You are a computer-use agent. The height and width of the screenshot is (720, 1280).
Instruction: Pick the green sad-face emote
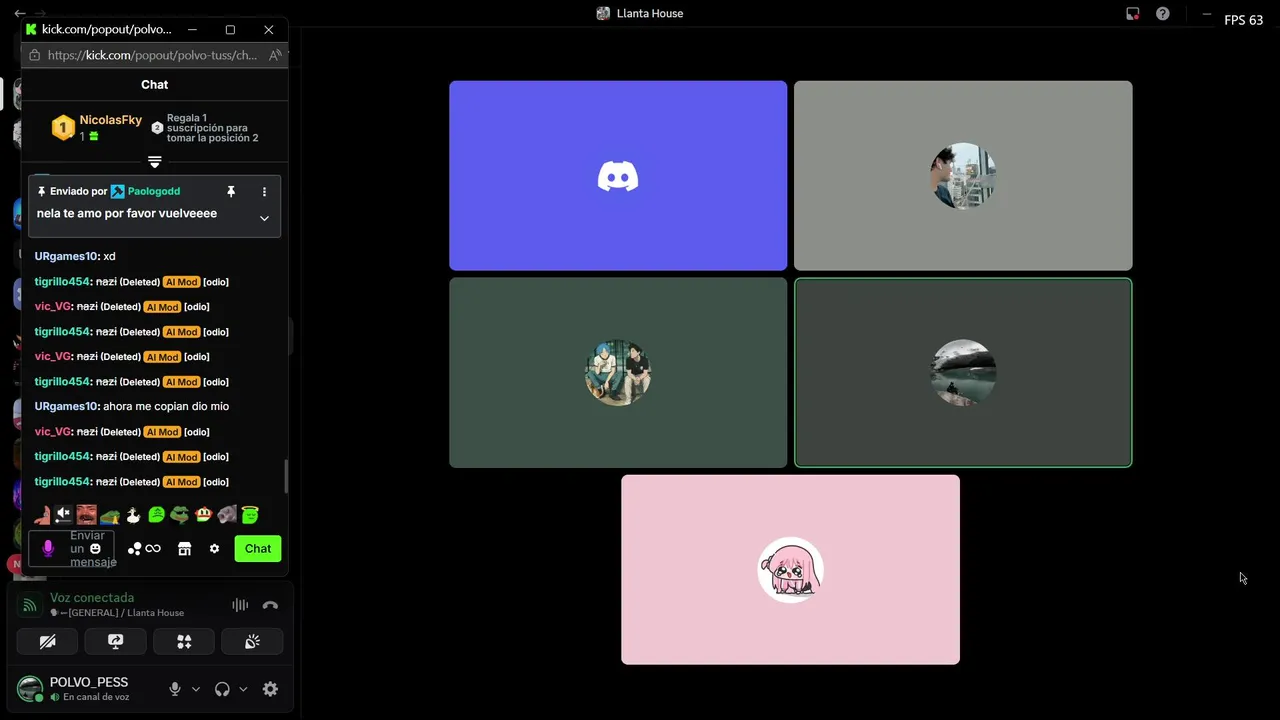pos(156,516)
